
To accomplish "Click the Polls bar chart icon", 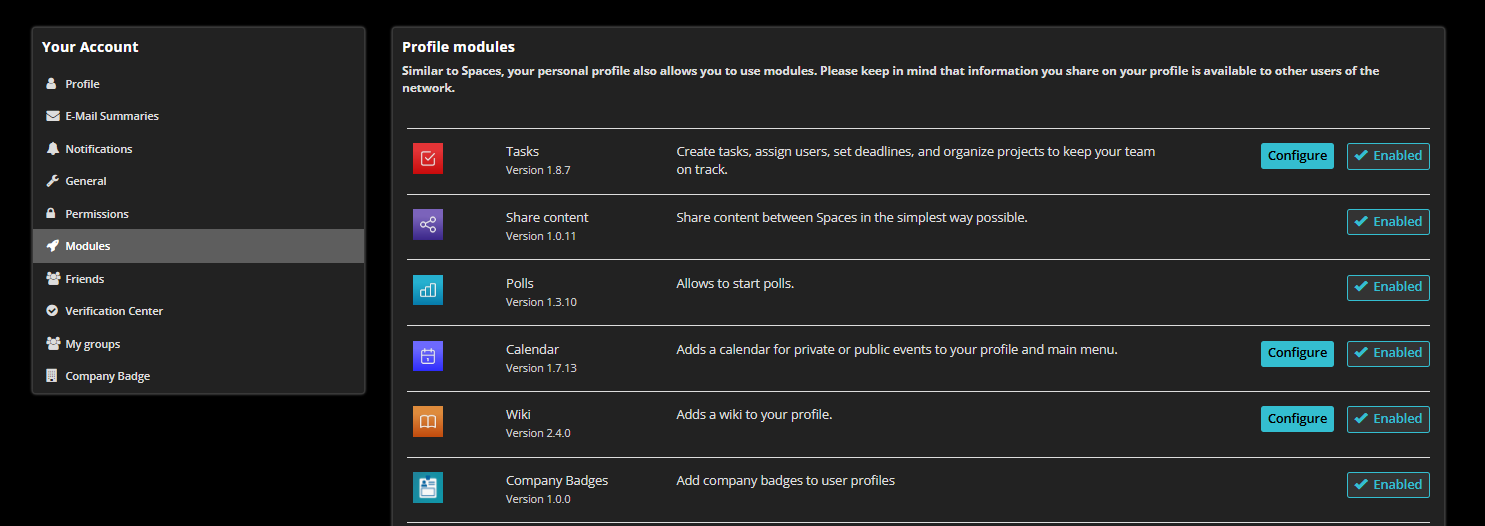I will (427, 290).
